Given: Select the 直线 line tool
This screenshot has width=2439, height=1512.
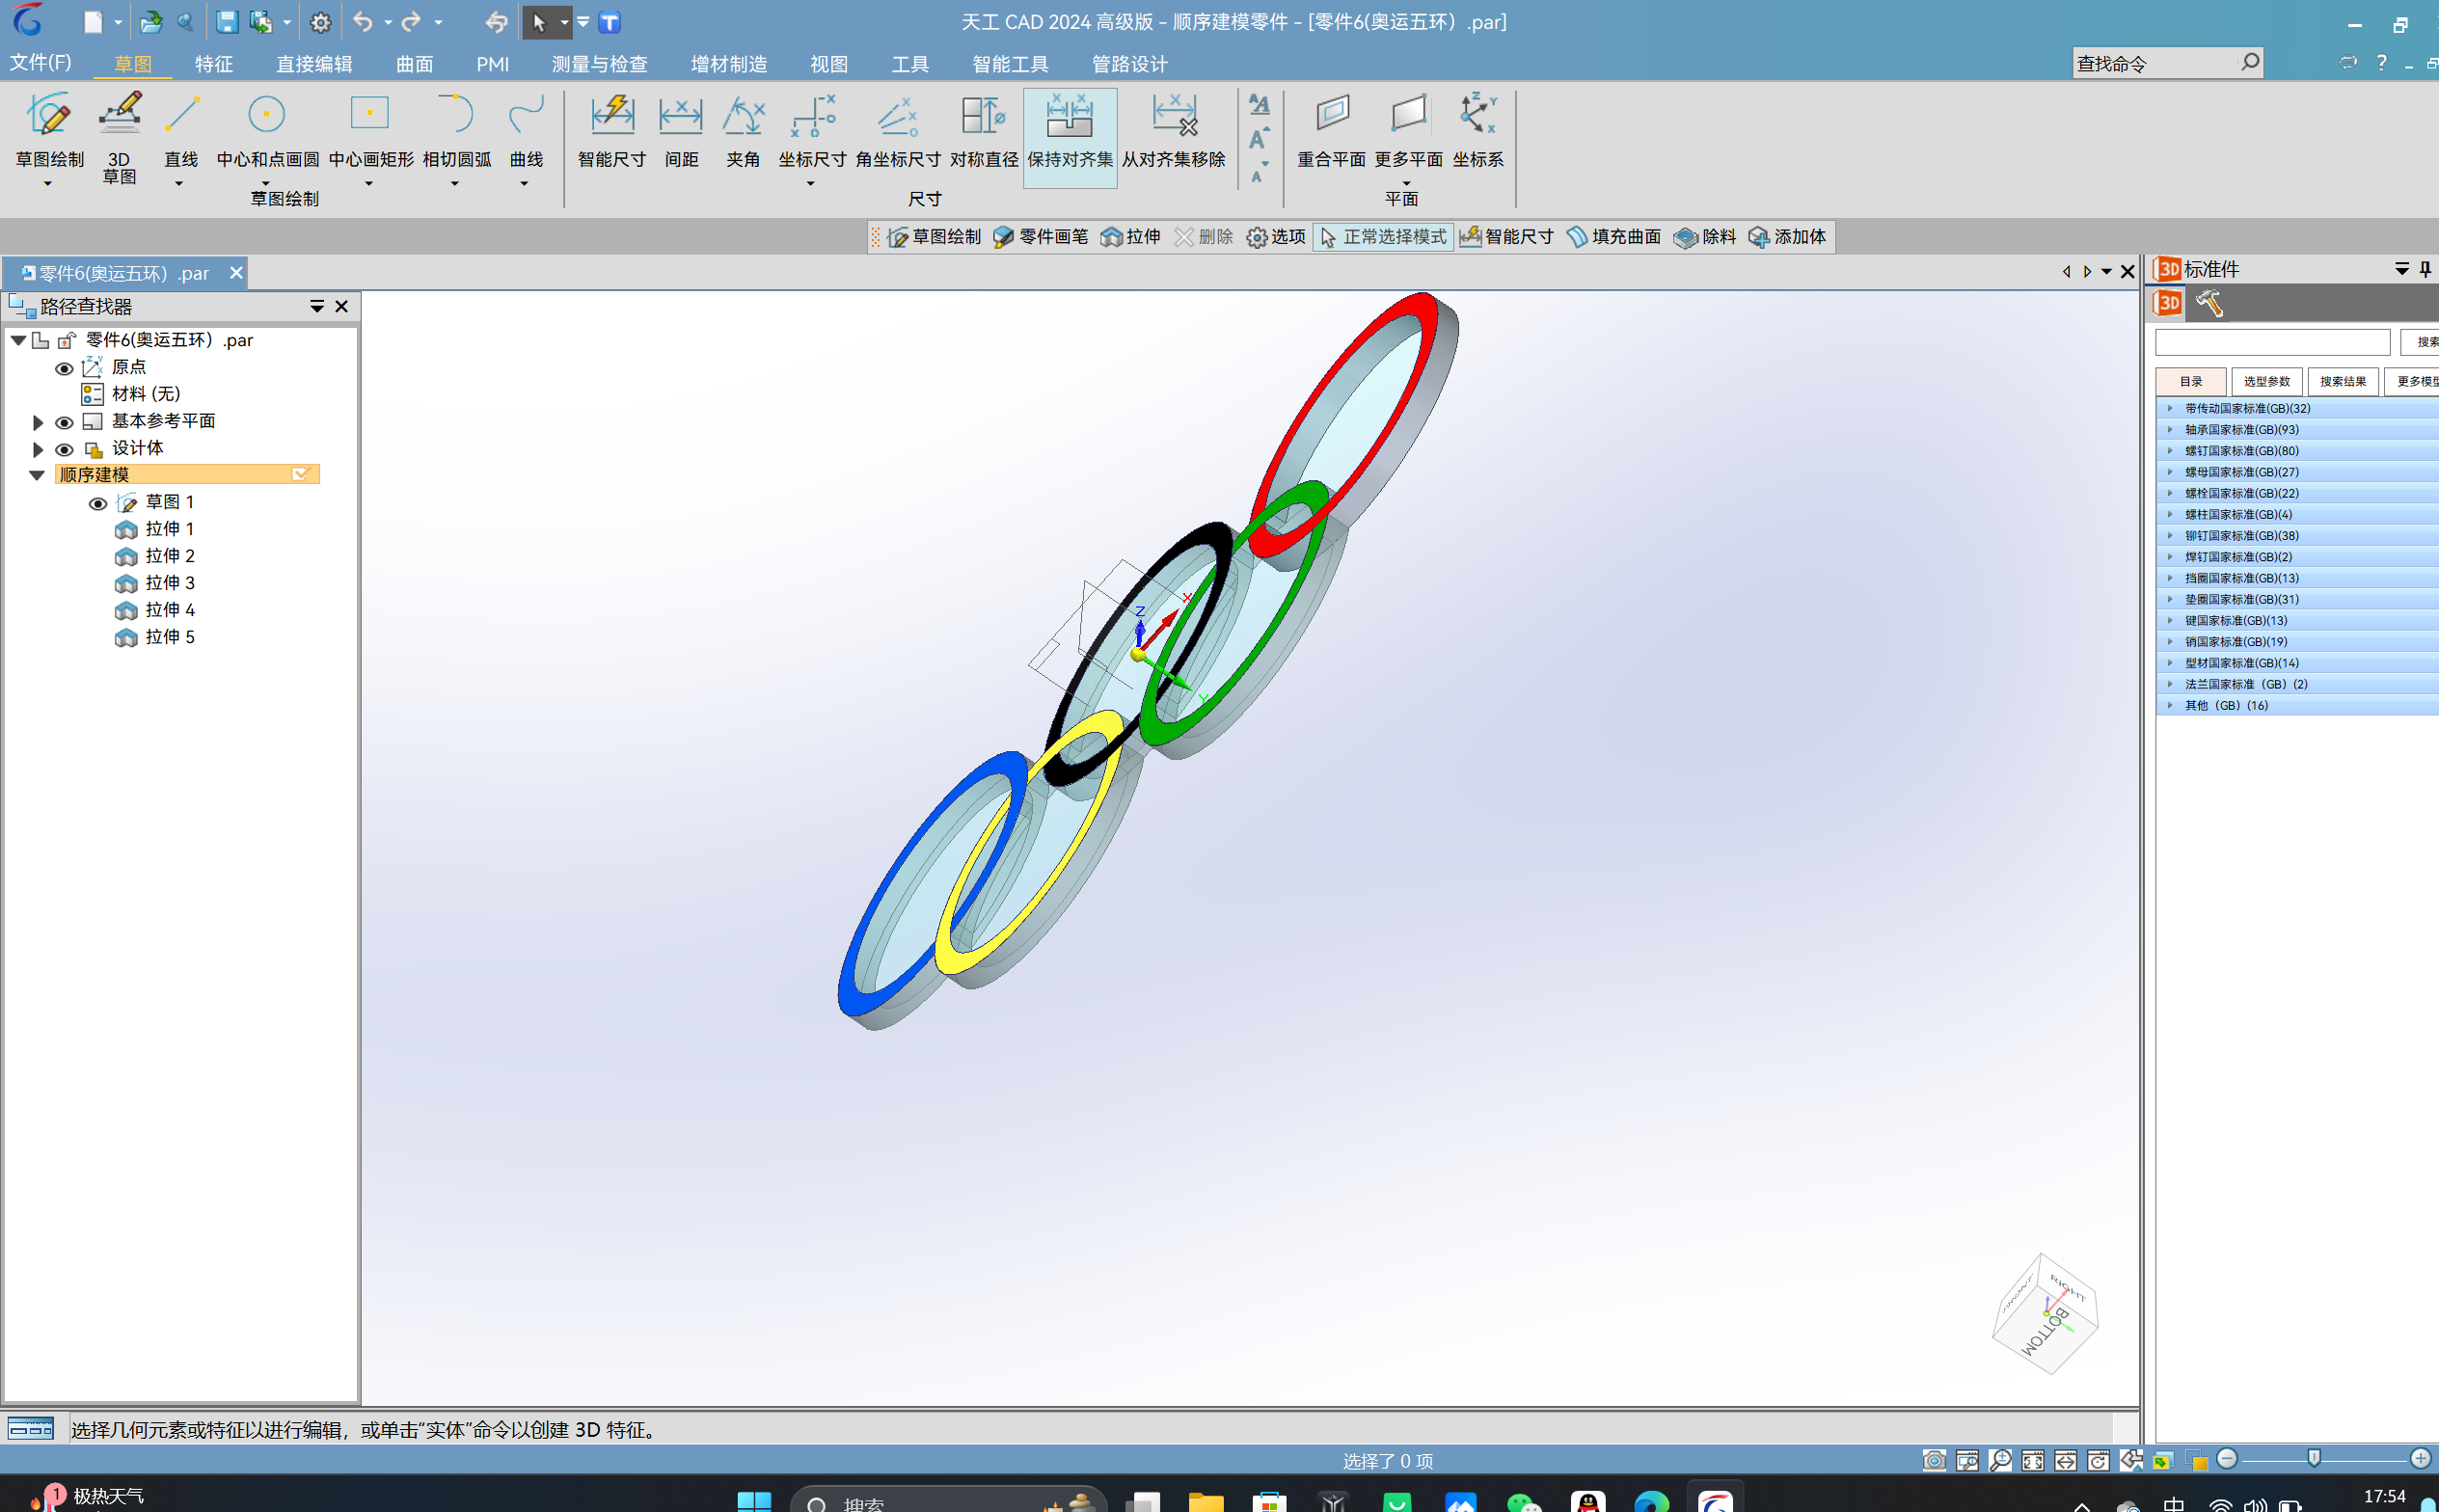Looking at the screenshot, I should tap(181, 130).
